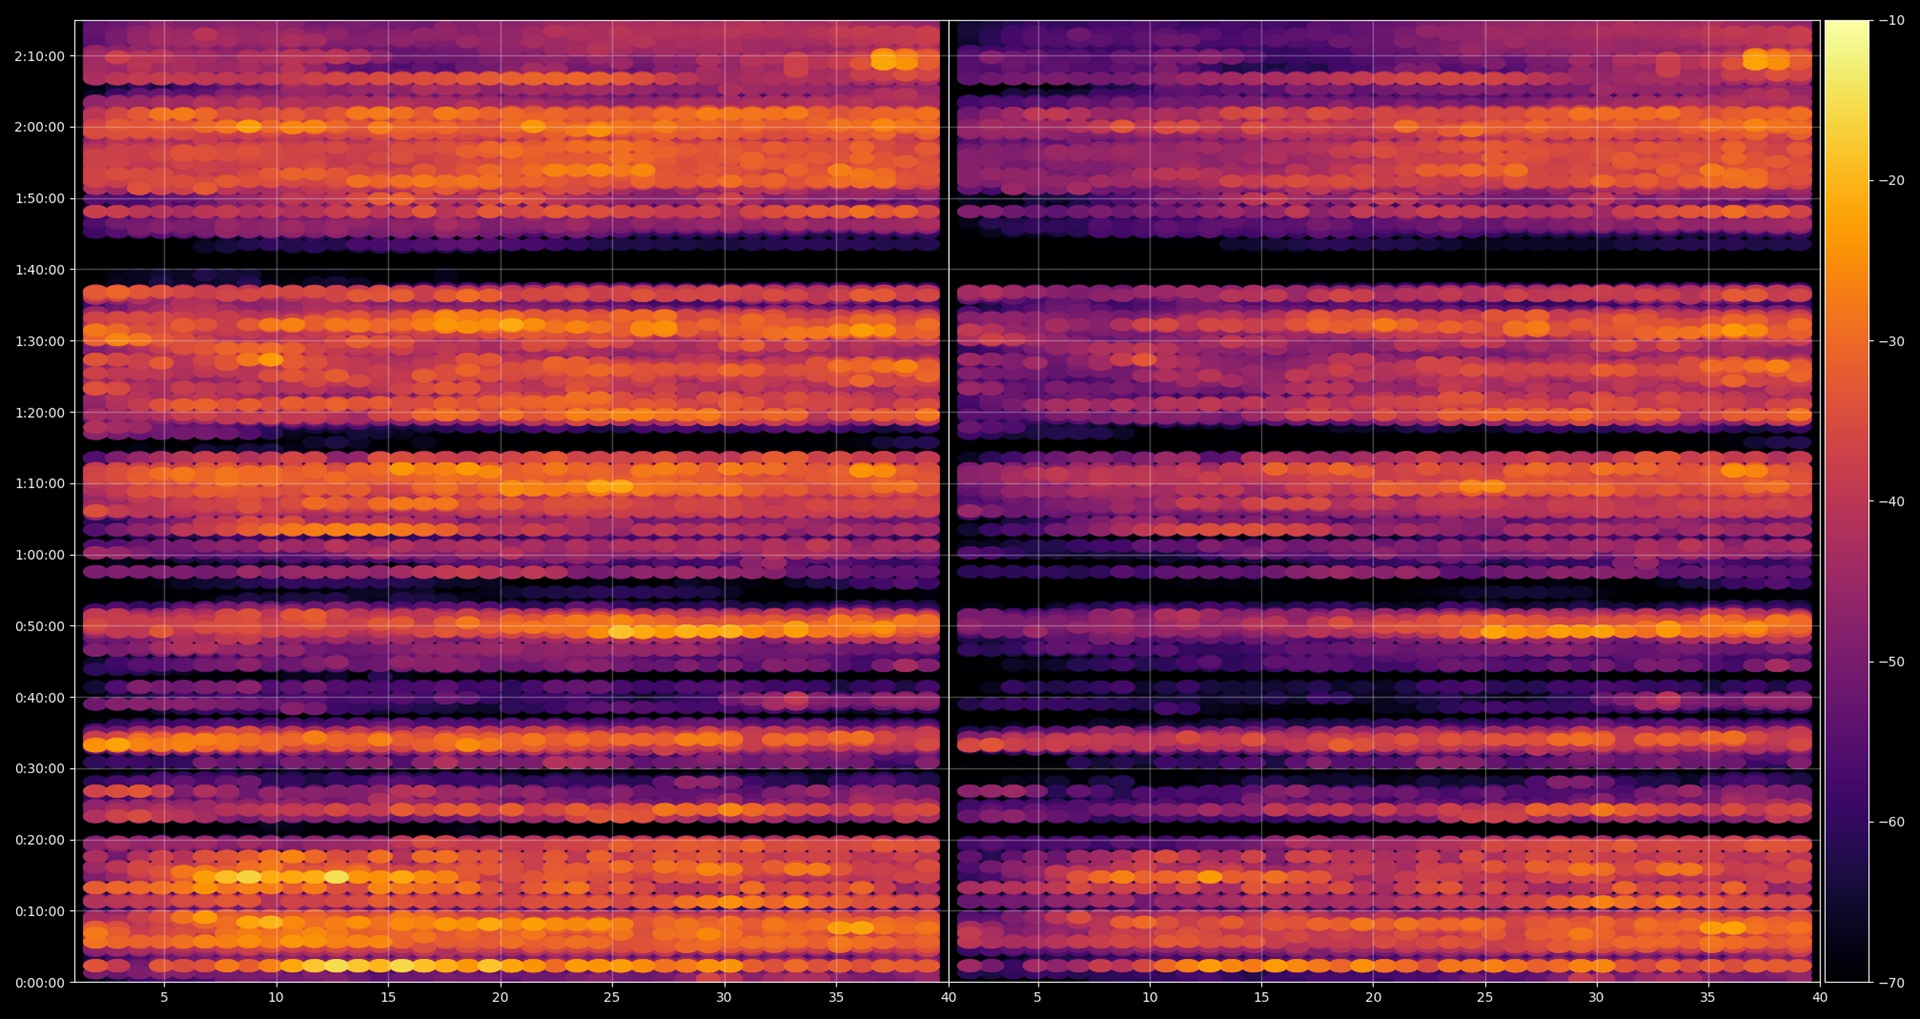Image resolution: width=1920 pixels, height=1019 pixels.
Task: Select x-axis label 10 under the right plot
Action: [x=1150, y=997]
